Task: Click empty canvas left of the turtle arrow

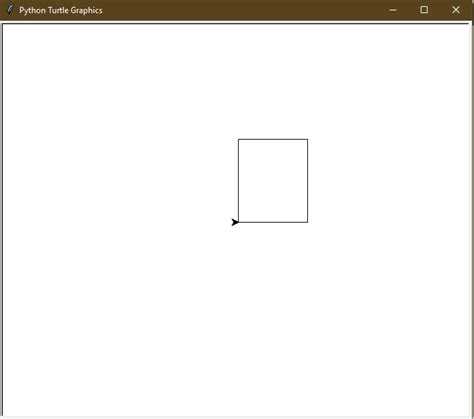Action: 117,222
